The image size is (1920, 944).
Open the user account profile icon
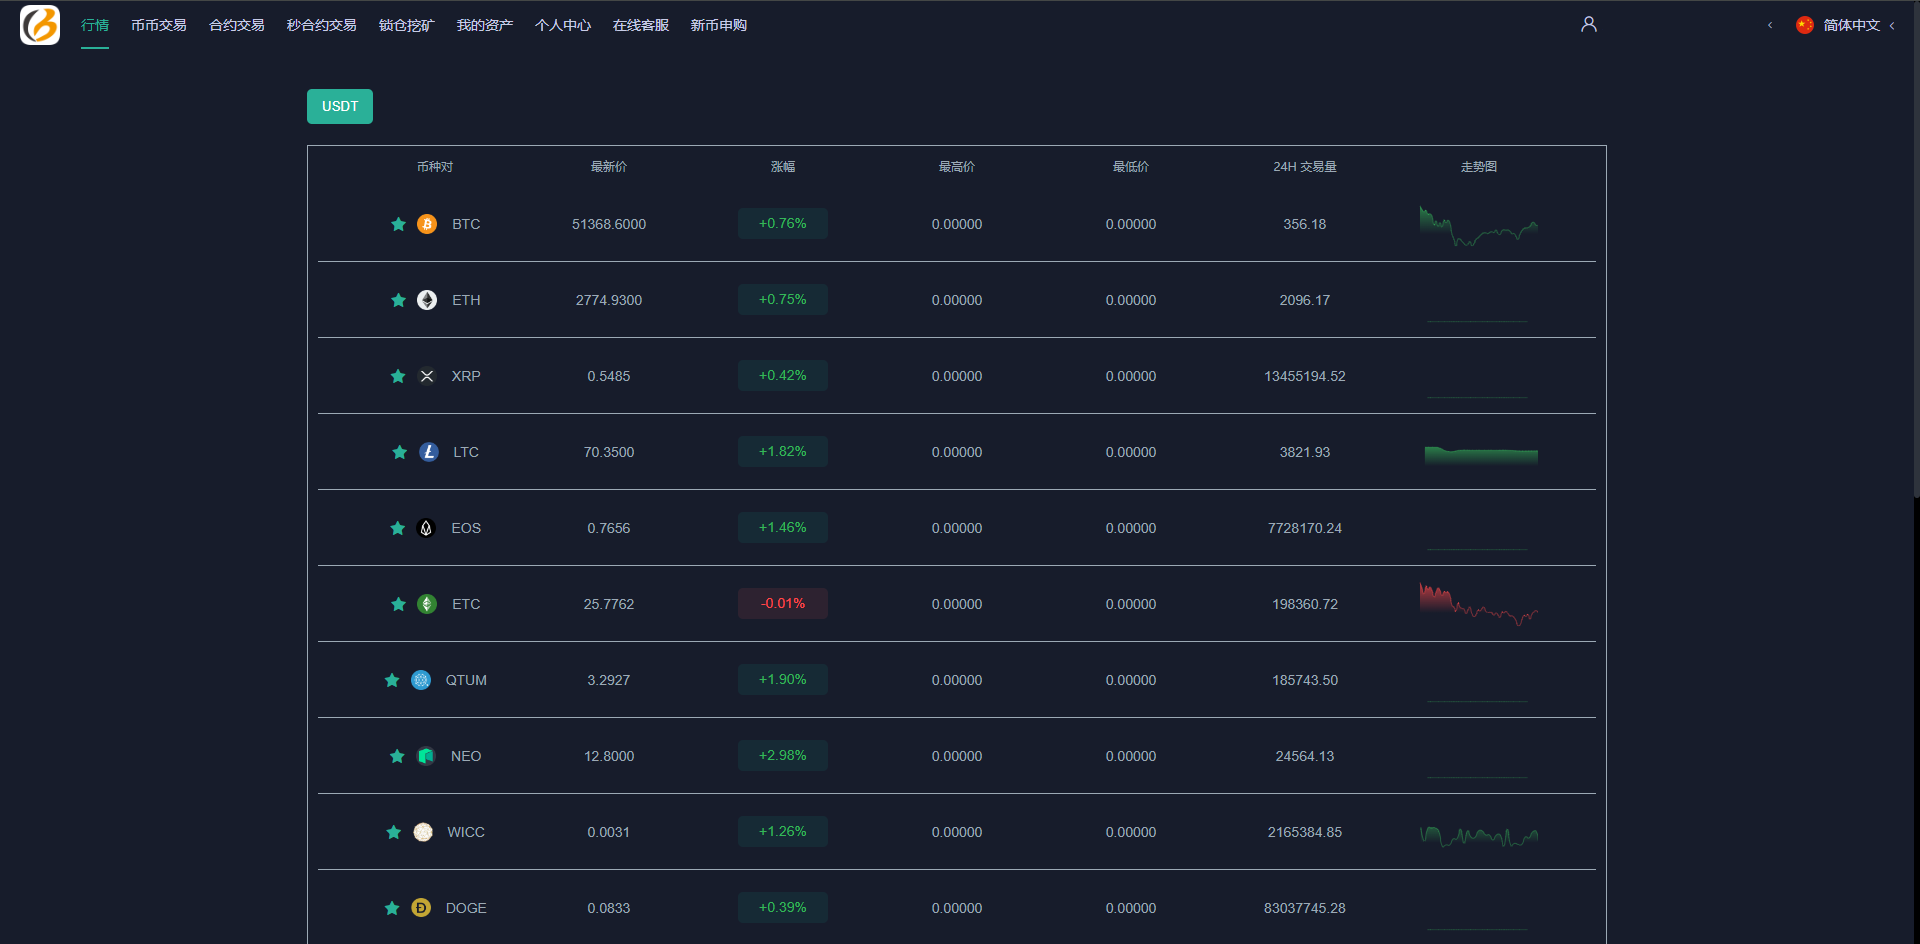pyautogui.click(x=1588, y=24)
